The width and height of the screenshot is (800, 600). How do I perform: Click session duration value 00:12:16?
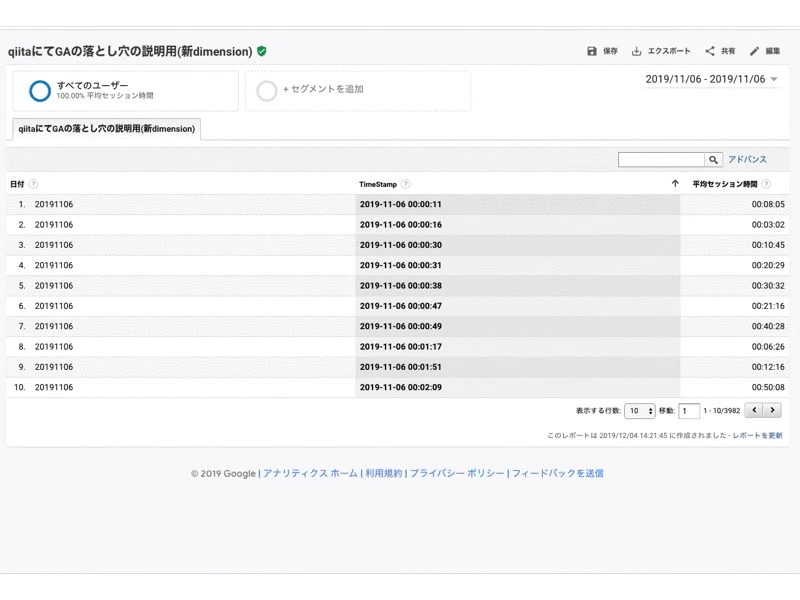click(768, 367)
